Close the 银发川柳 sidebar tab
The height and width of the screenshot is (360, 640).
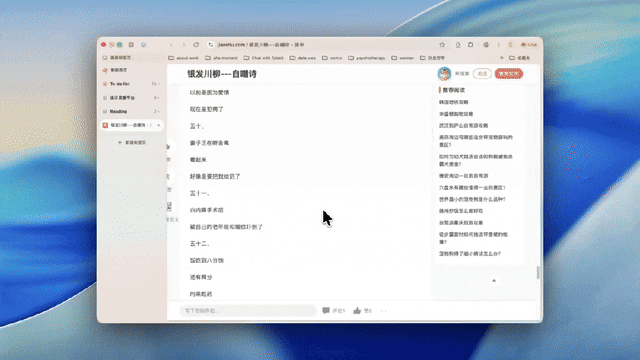[159, 125]
